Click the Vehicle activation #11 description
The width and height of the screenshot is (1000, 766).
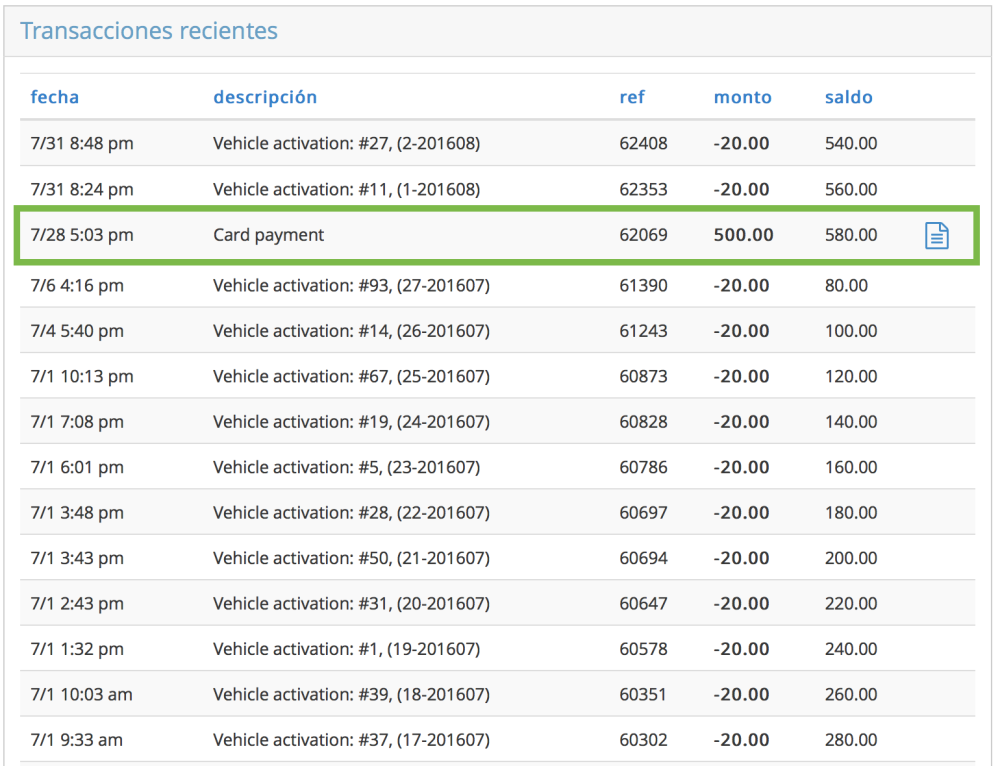(346, 190)
